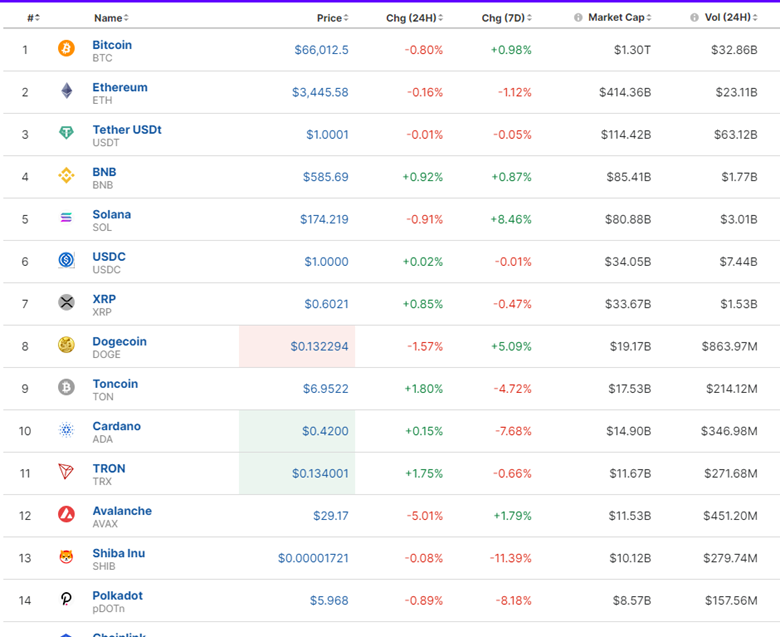Click the Bitcoin coin logo icon

click(66, 48)
